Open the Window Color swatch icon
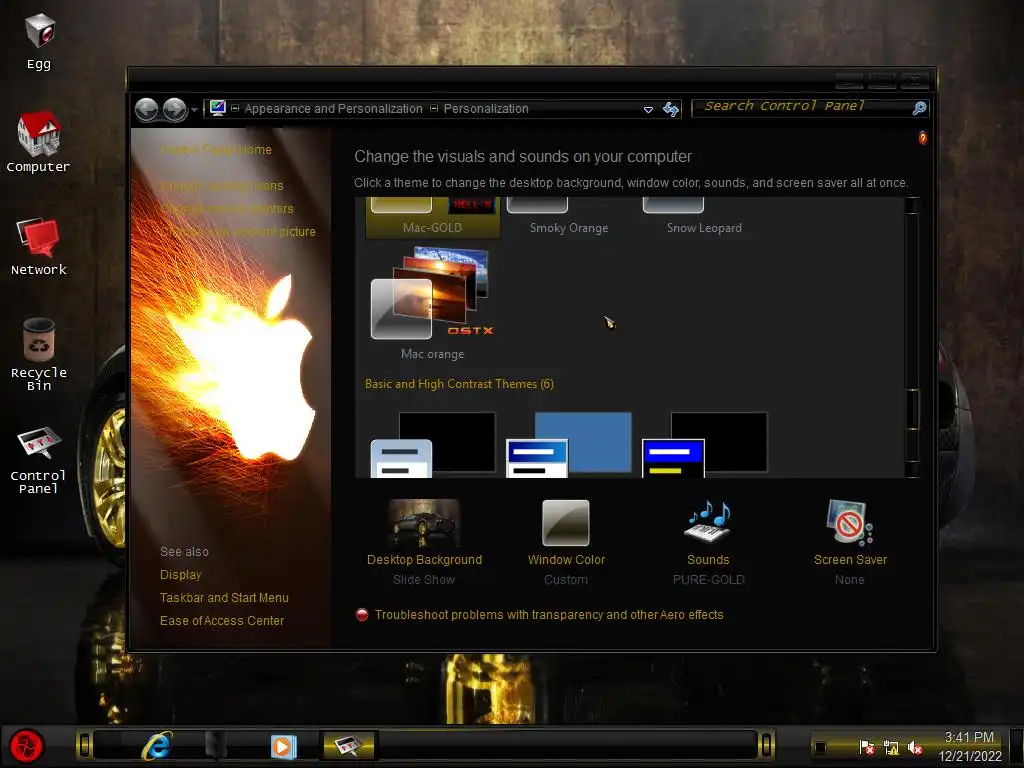The height and width of the screenshot is (768, 1024). [566, 523]
